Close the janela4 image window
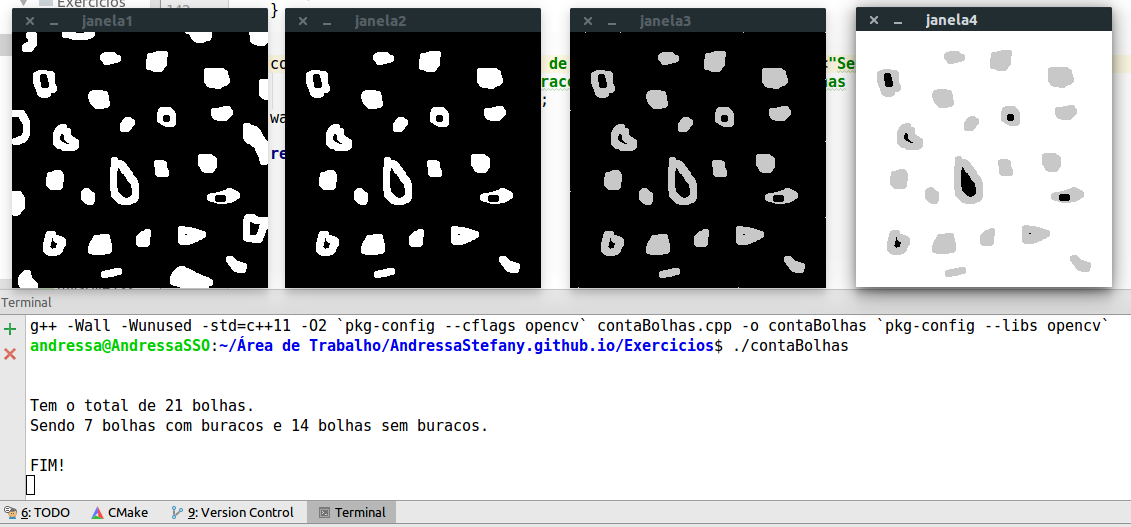Image resolution: width=1131 pixels, height=527 pixels. click(x=874, y=20)
